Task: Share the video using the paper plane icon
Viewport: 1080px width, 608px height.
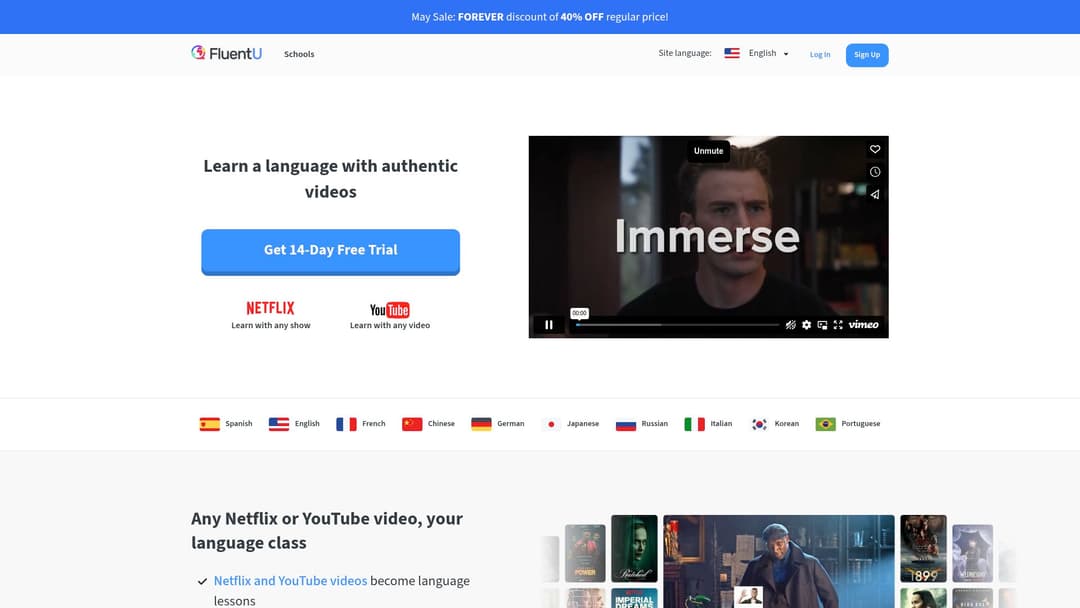Action: 875,195
